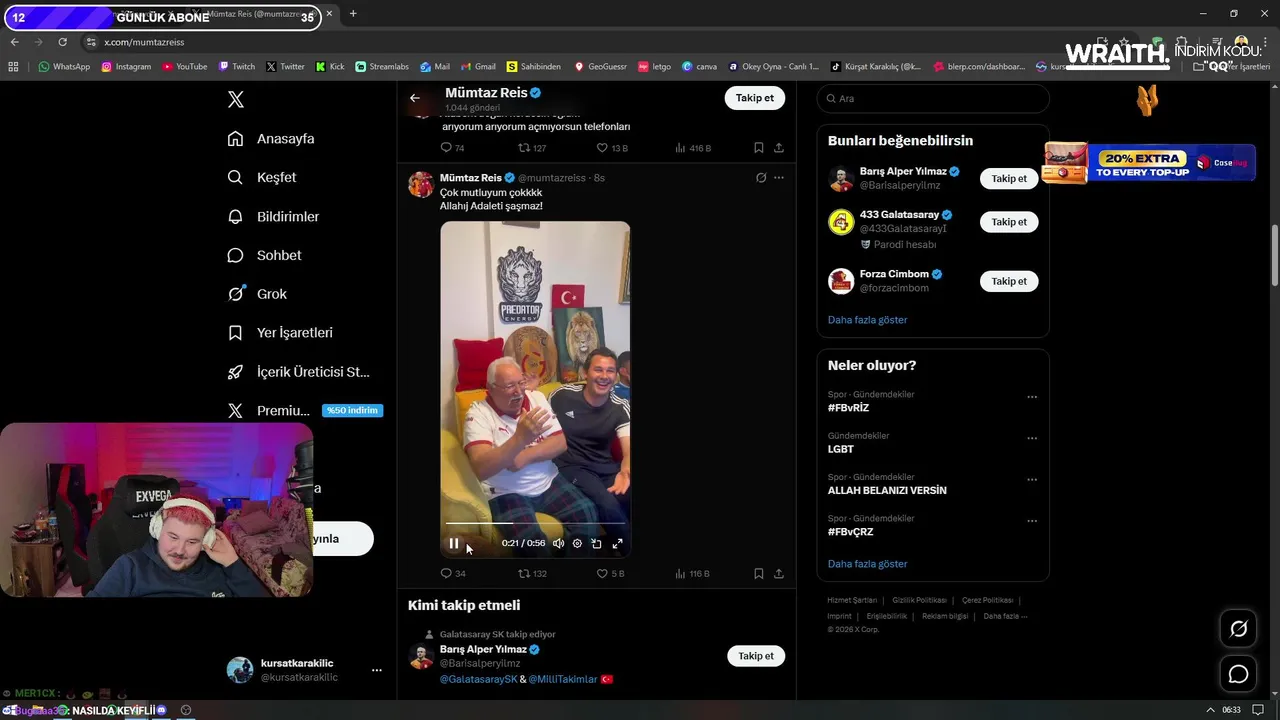
Task: Show more trends under Neler oluyor
Action: pyautogui.click(x=868, y=564)
